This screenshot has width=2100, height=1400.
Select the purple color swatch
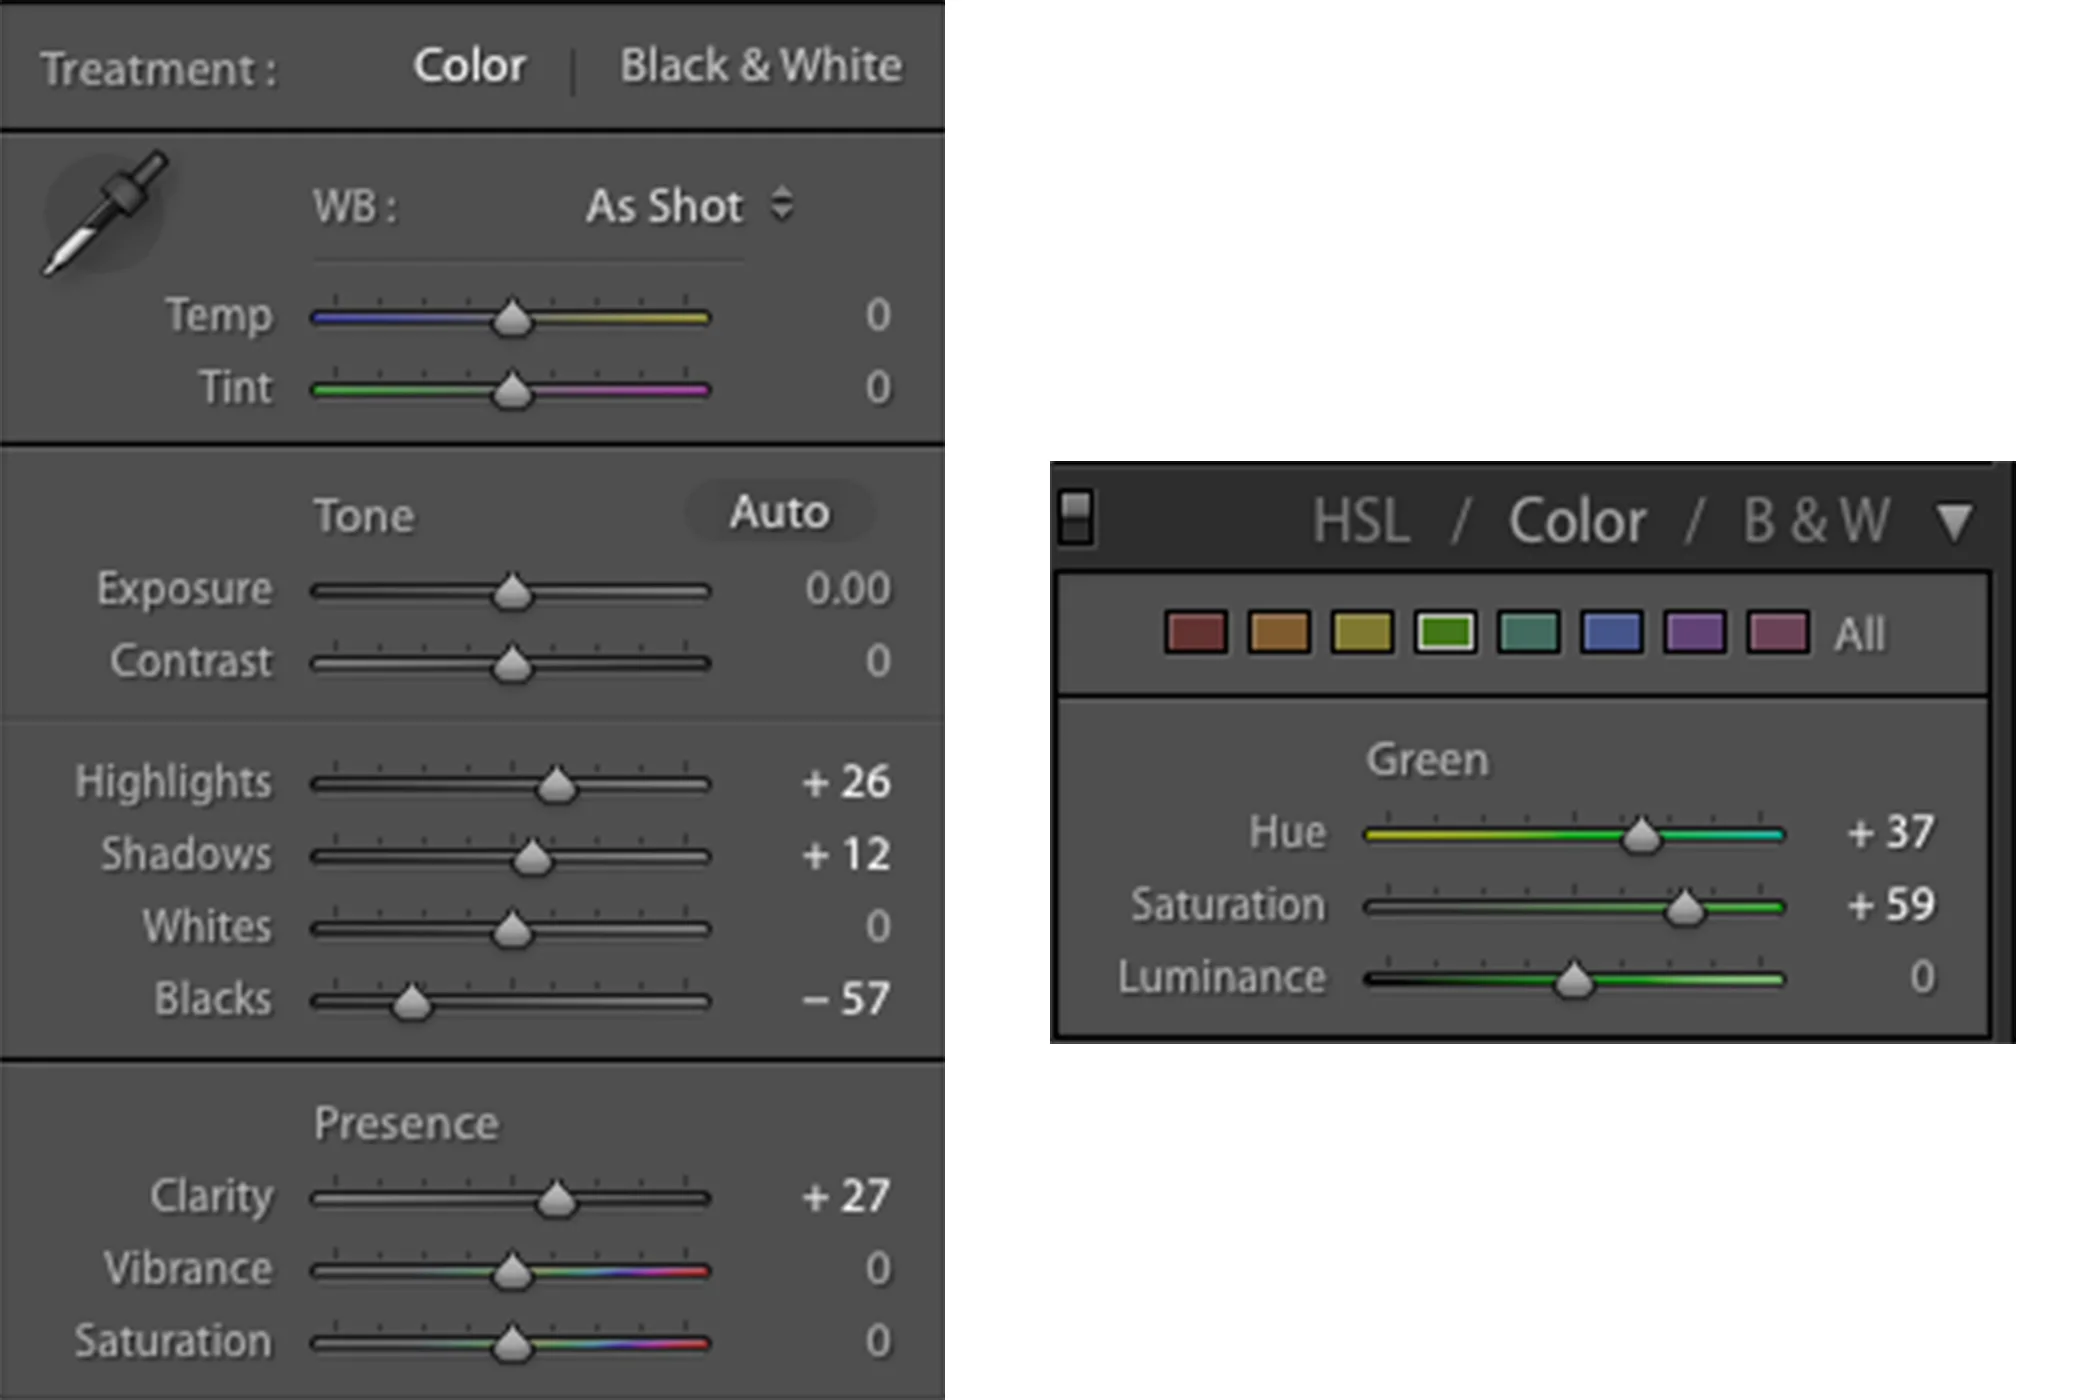pyautogui.click(x=1694, y=633)
